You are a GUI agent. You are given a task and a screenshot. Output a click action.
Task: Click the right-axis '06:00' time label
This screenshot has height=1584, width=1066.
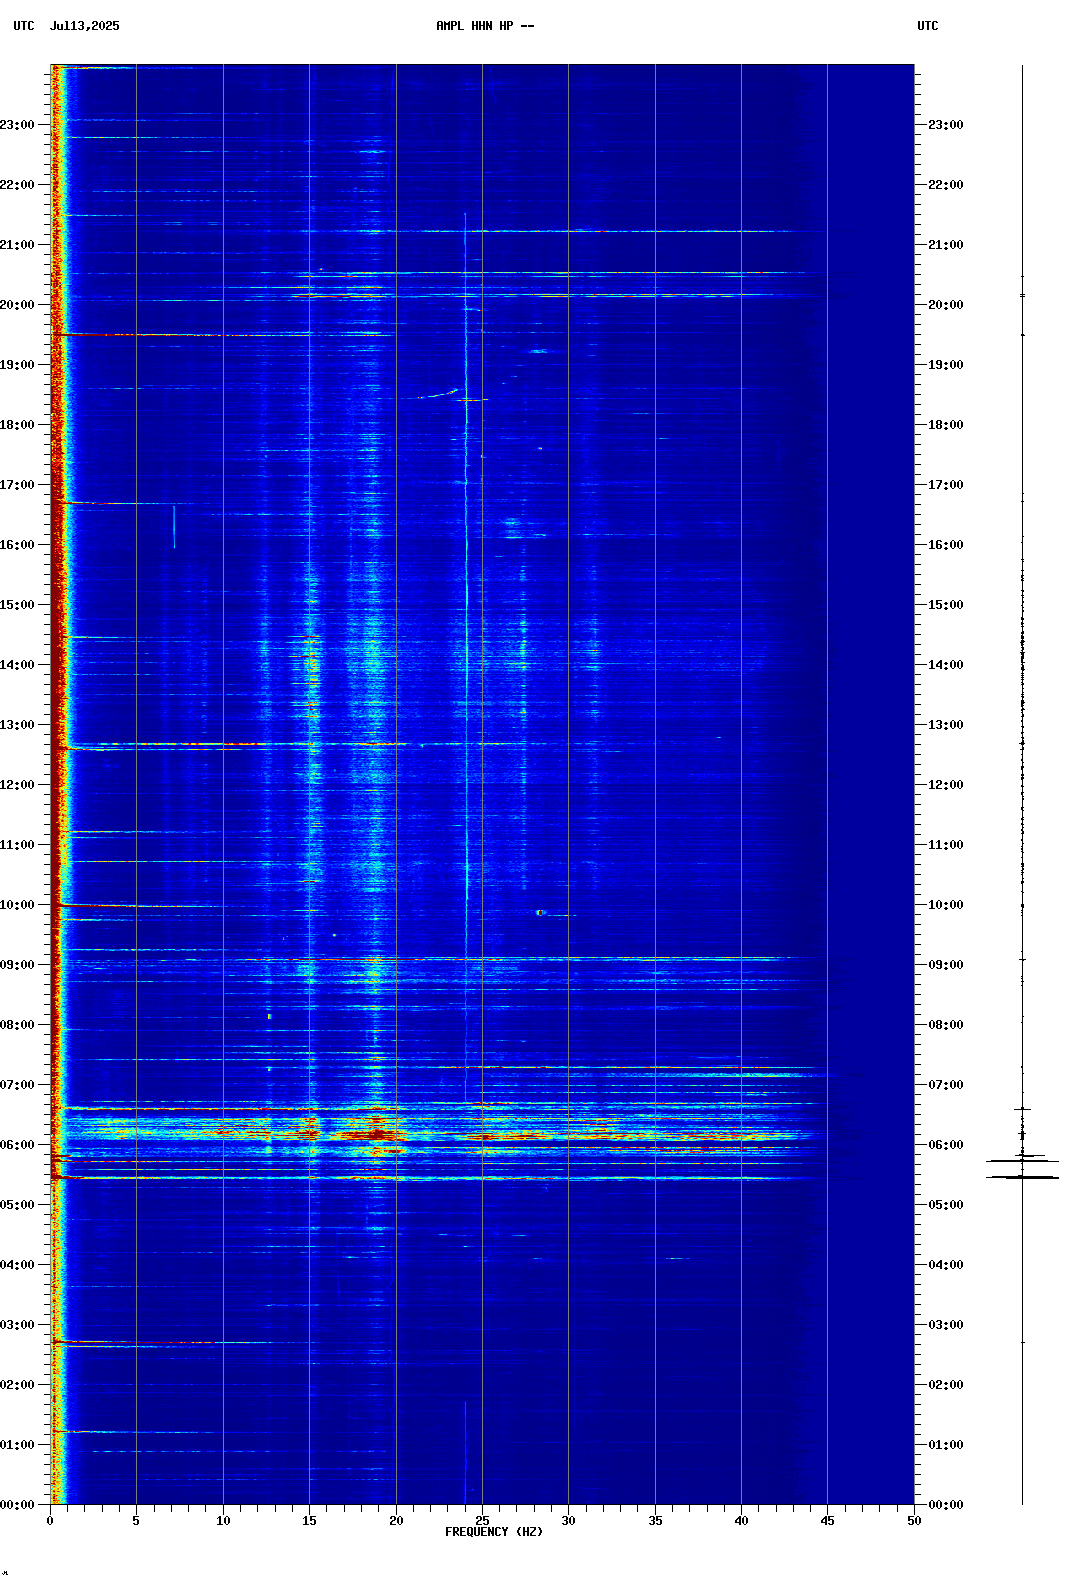click(x=946, y=1145)
